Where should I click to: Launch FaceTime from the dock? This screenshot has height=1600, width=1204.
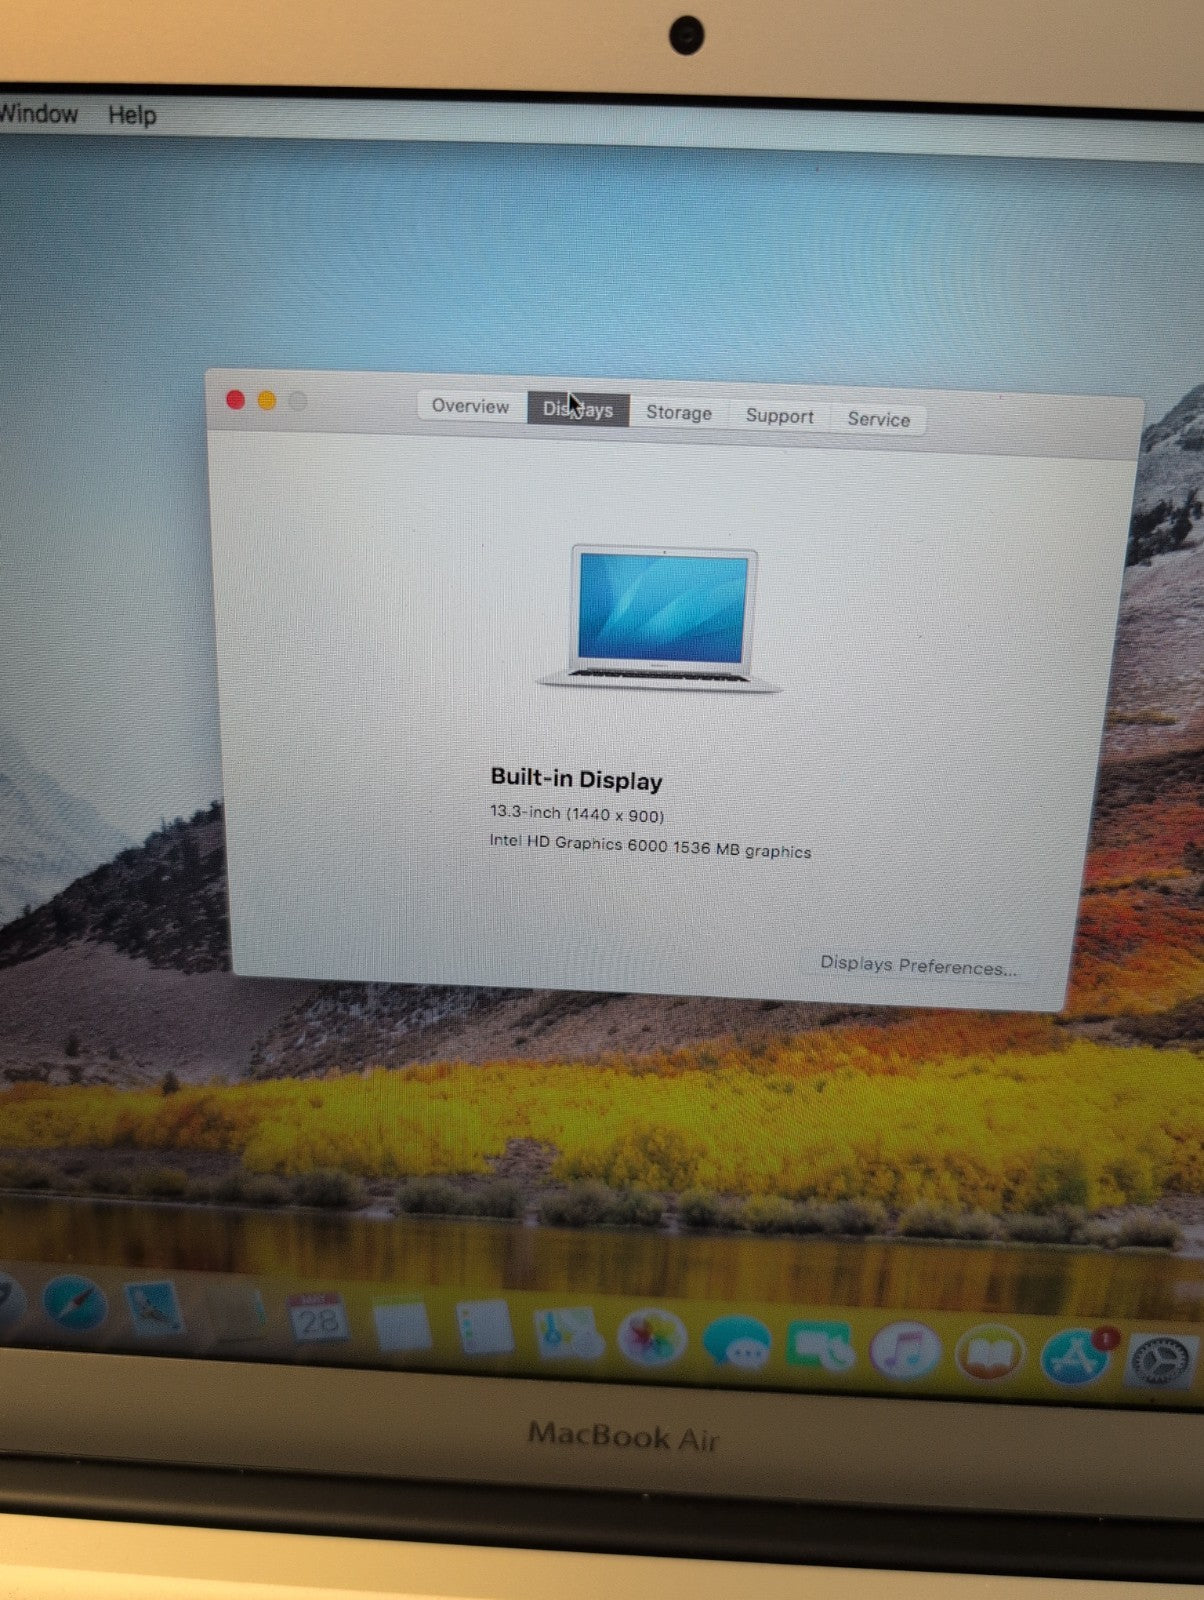click(x=822, y=1347)
